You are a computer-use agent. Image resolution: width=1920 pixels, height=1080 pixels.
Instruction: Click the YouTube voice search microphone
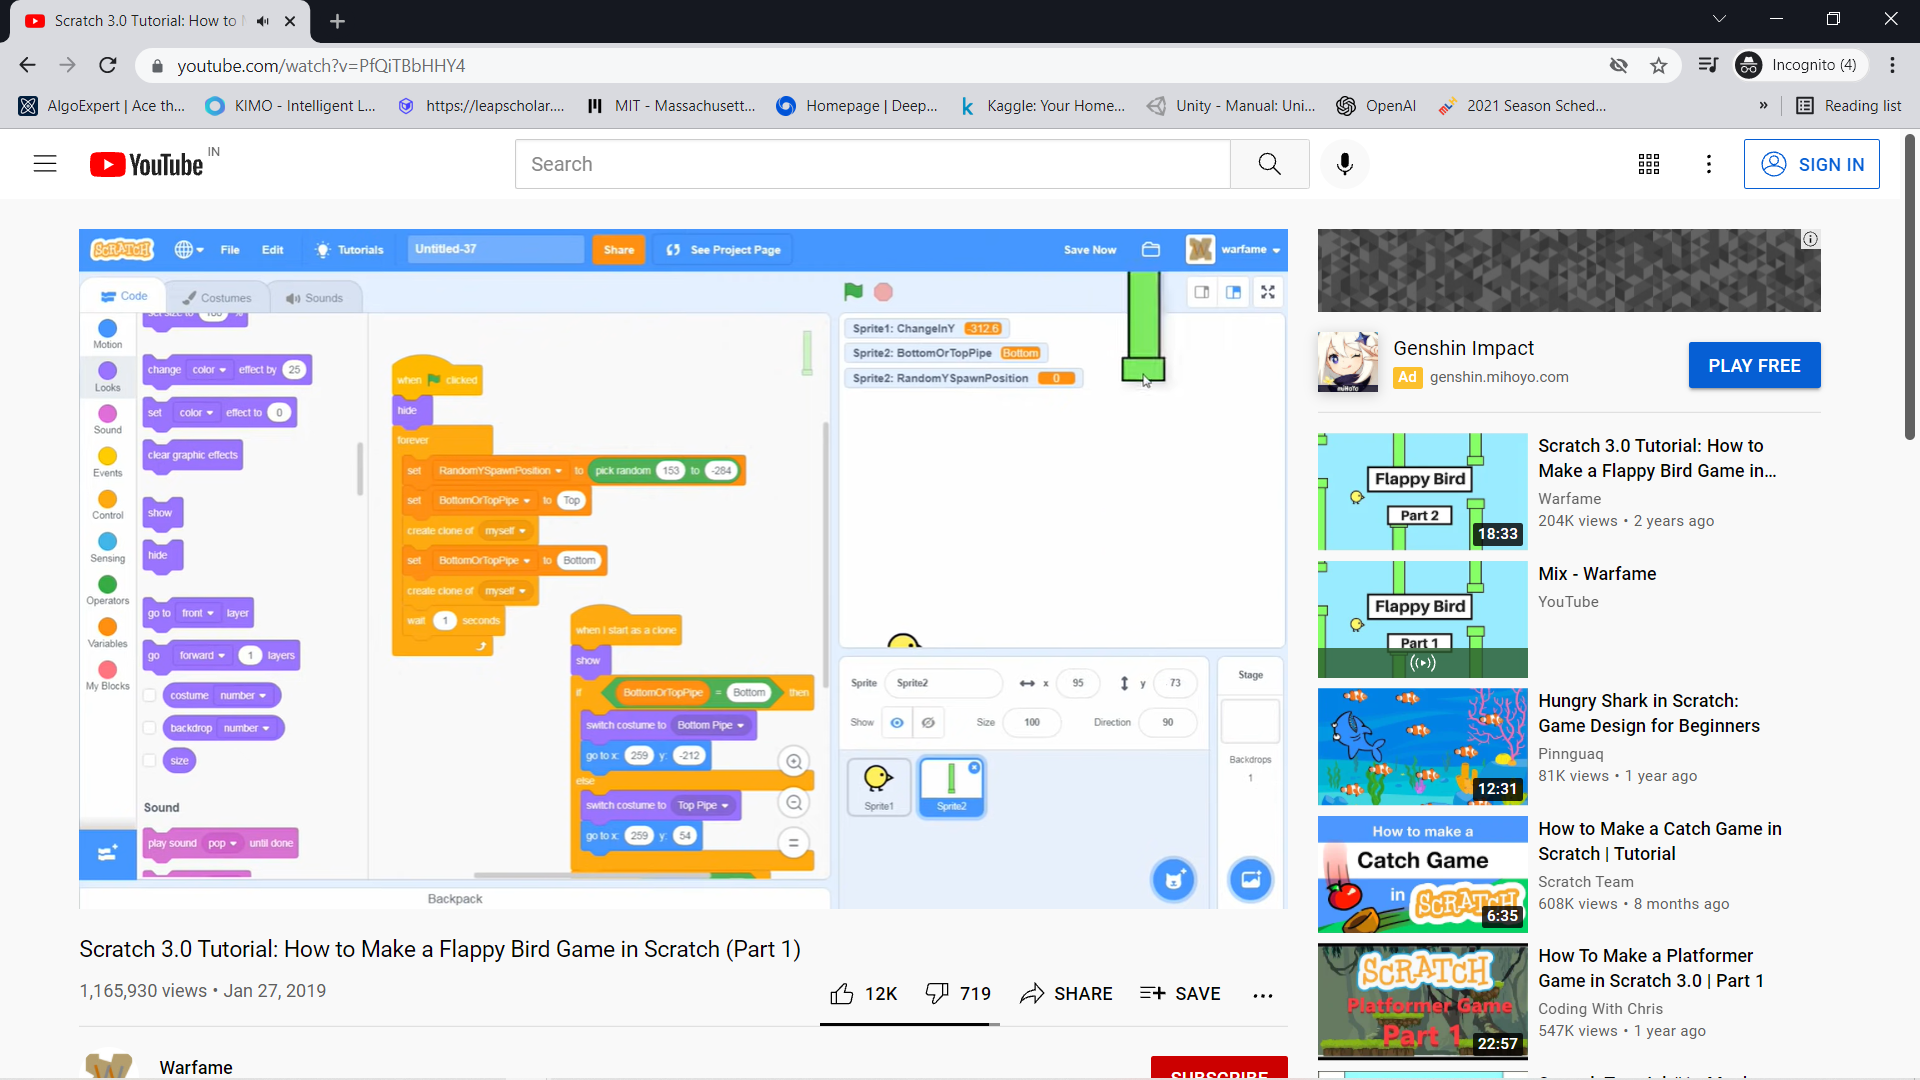point(1345,164)
